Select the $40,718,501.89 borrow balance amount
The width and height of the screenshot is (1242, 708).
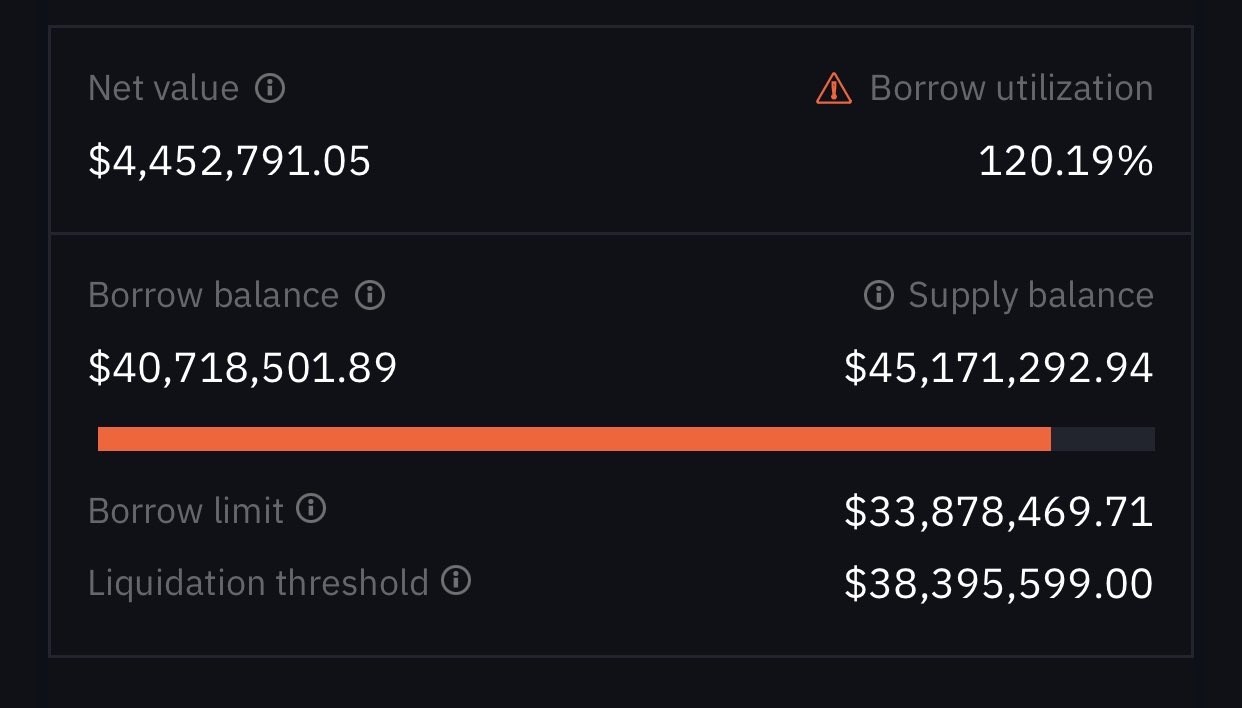click(243, 368)
